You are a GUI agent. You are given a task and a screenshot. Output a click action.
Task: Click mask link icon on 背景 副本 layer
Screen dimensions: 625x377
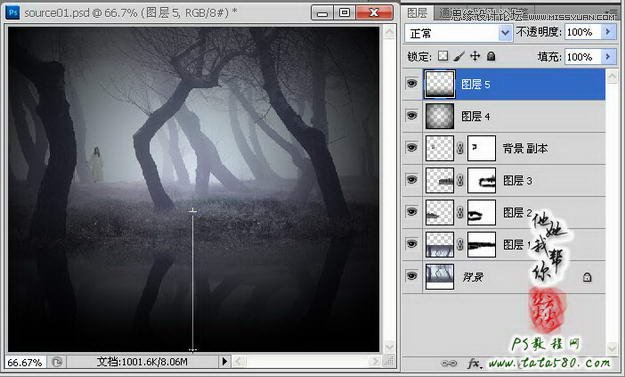click(460, 148)
